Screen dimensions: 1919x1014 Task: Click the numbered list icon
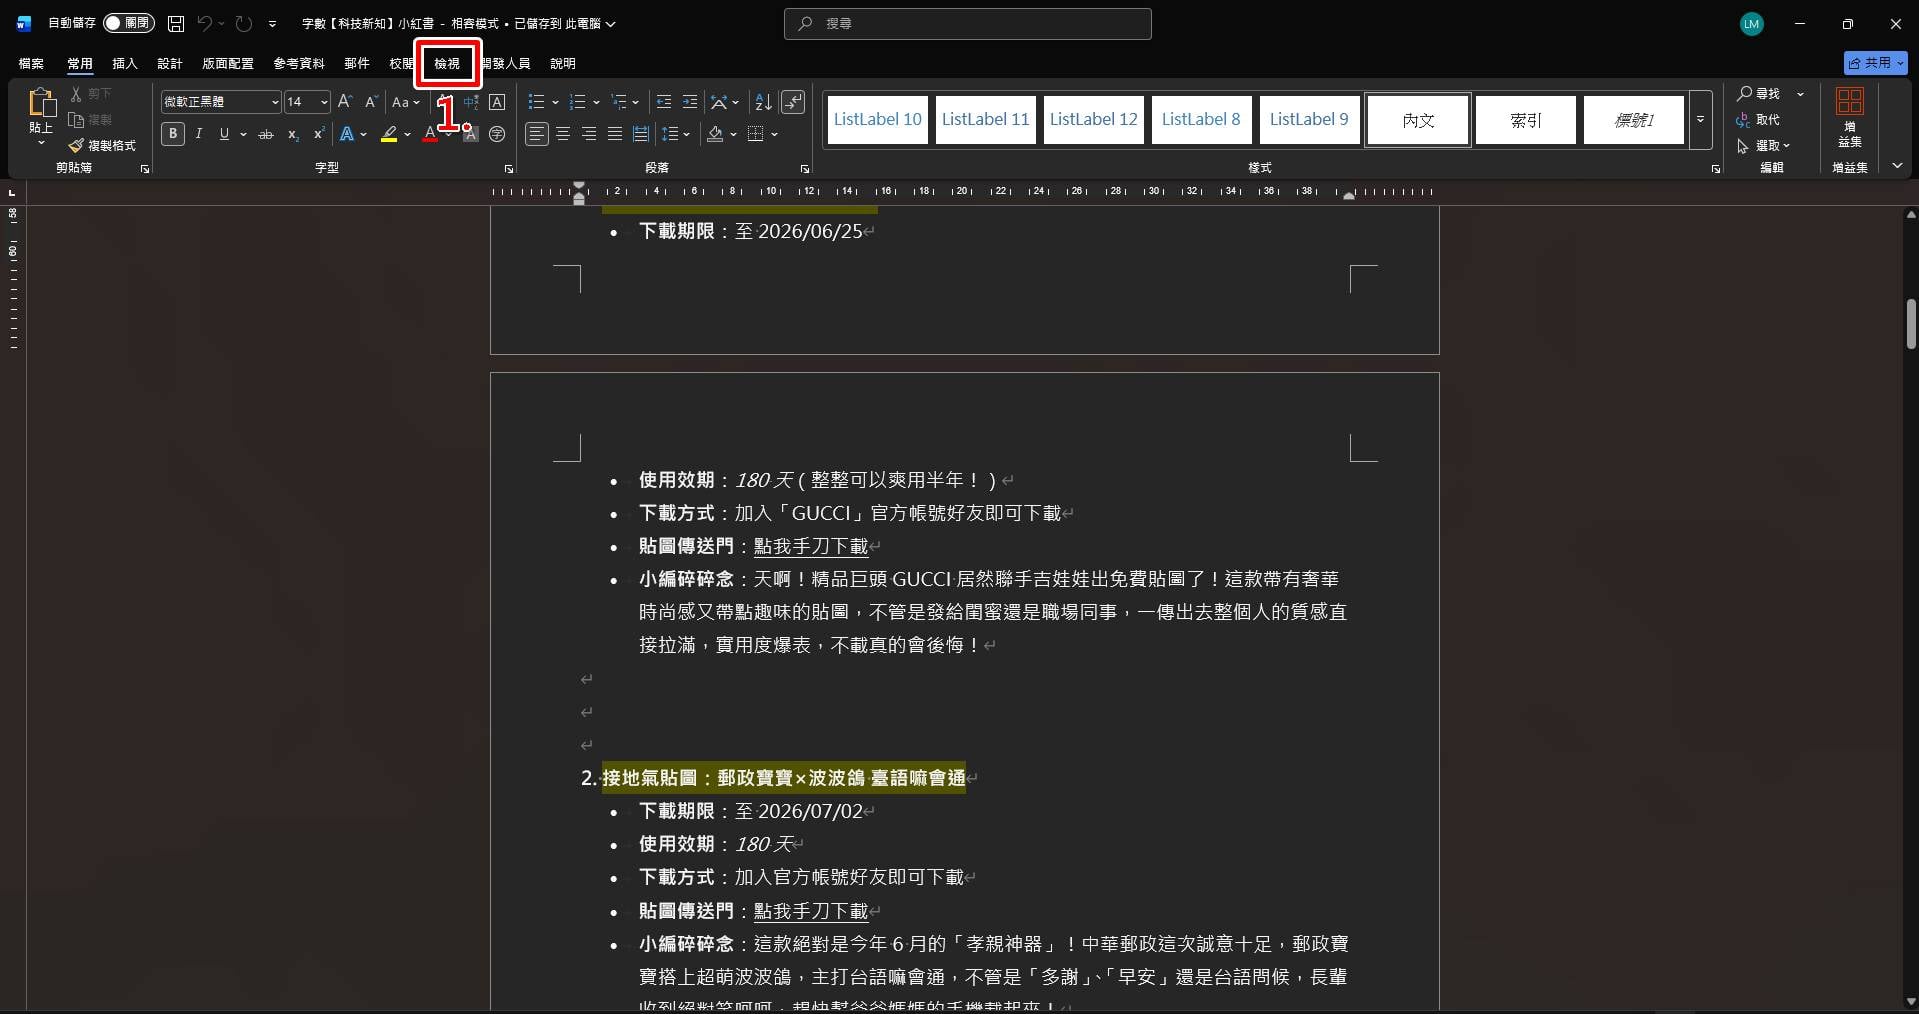coord(577,102)
